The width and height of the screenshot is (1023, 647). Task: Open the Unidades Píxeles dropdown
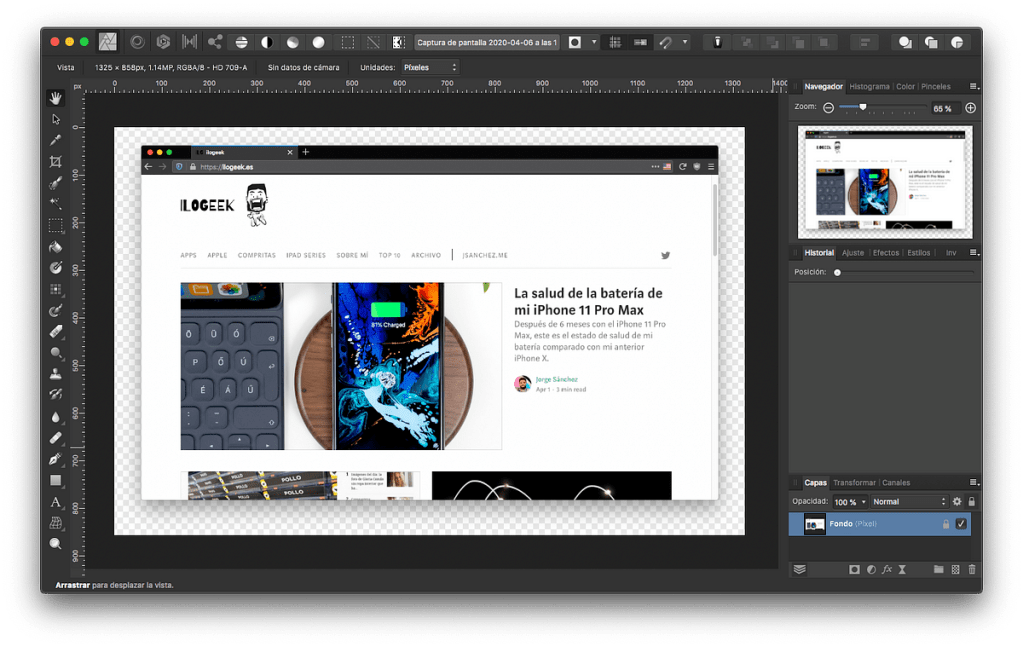click(429, 67)
